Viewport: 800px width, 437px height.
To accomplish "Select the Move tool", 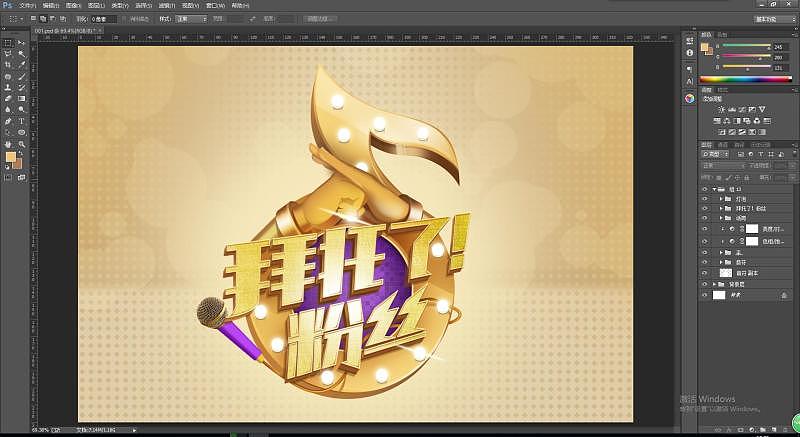I will tap(21, 42).
